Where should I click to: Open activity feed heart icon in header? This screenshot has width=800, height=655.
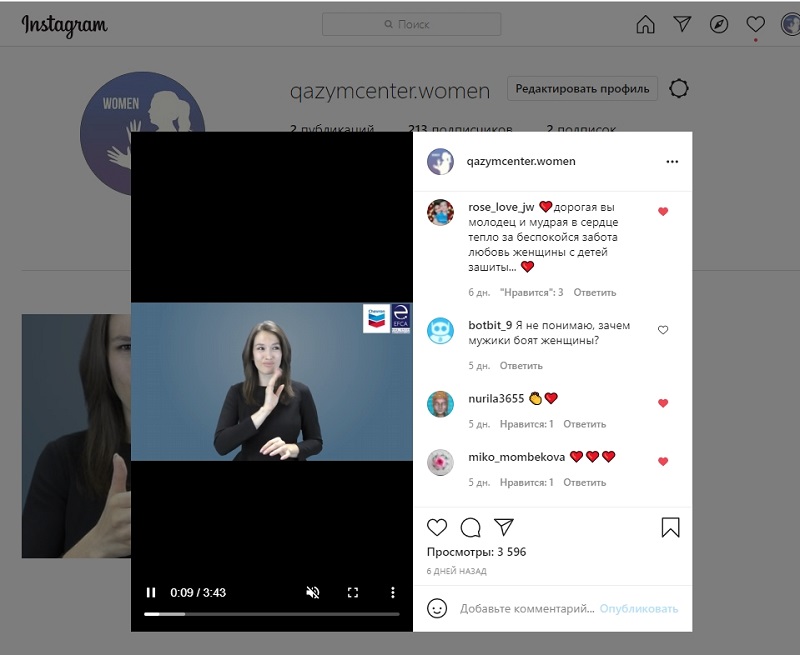tap(756, 25)
